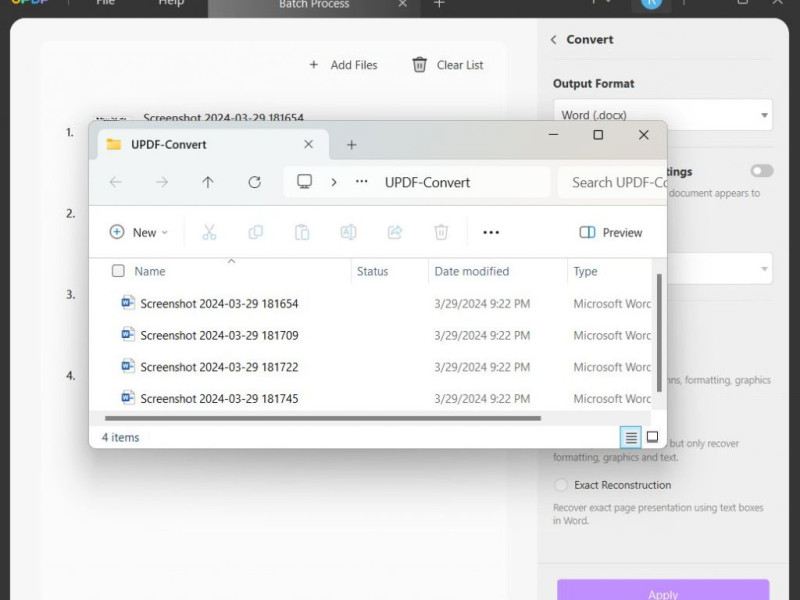Close the Batch Process tab in UPDF
This screenshot has height=600, width=800.
pos(403,4)
